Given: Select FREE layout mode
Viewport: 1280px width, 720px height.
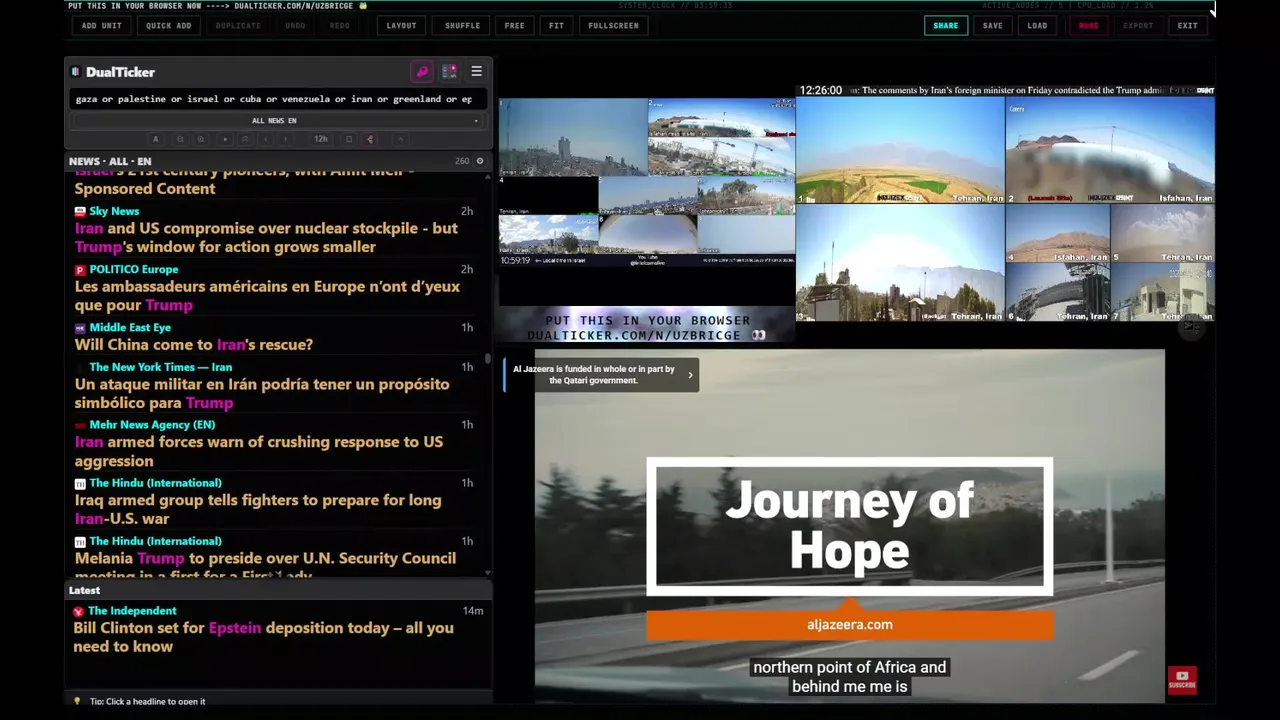Looking at the screenshot, I should (x=514, y=25).
